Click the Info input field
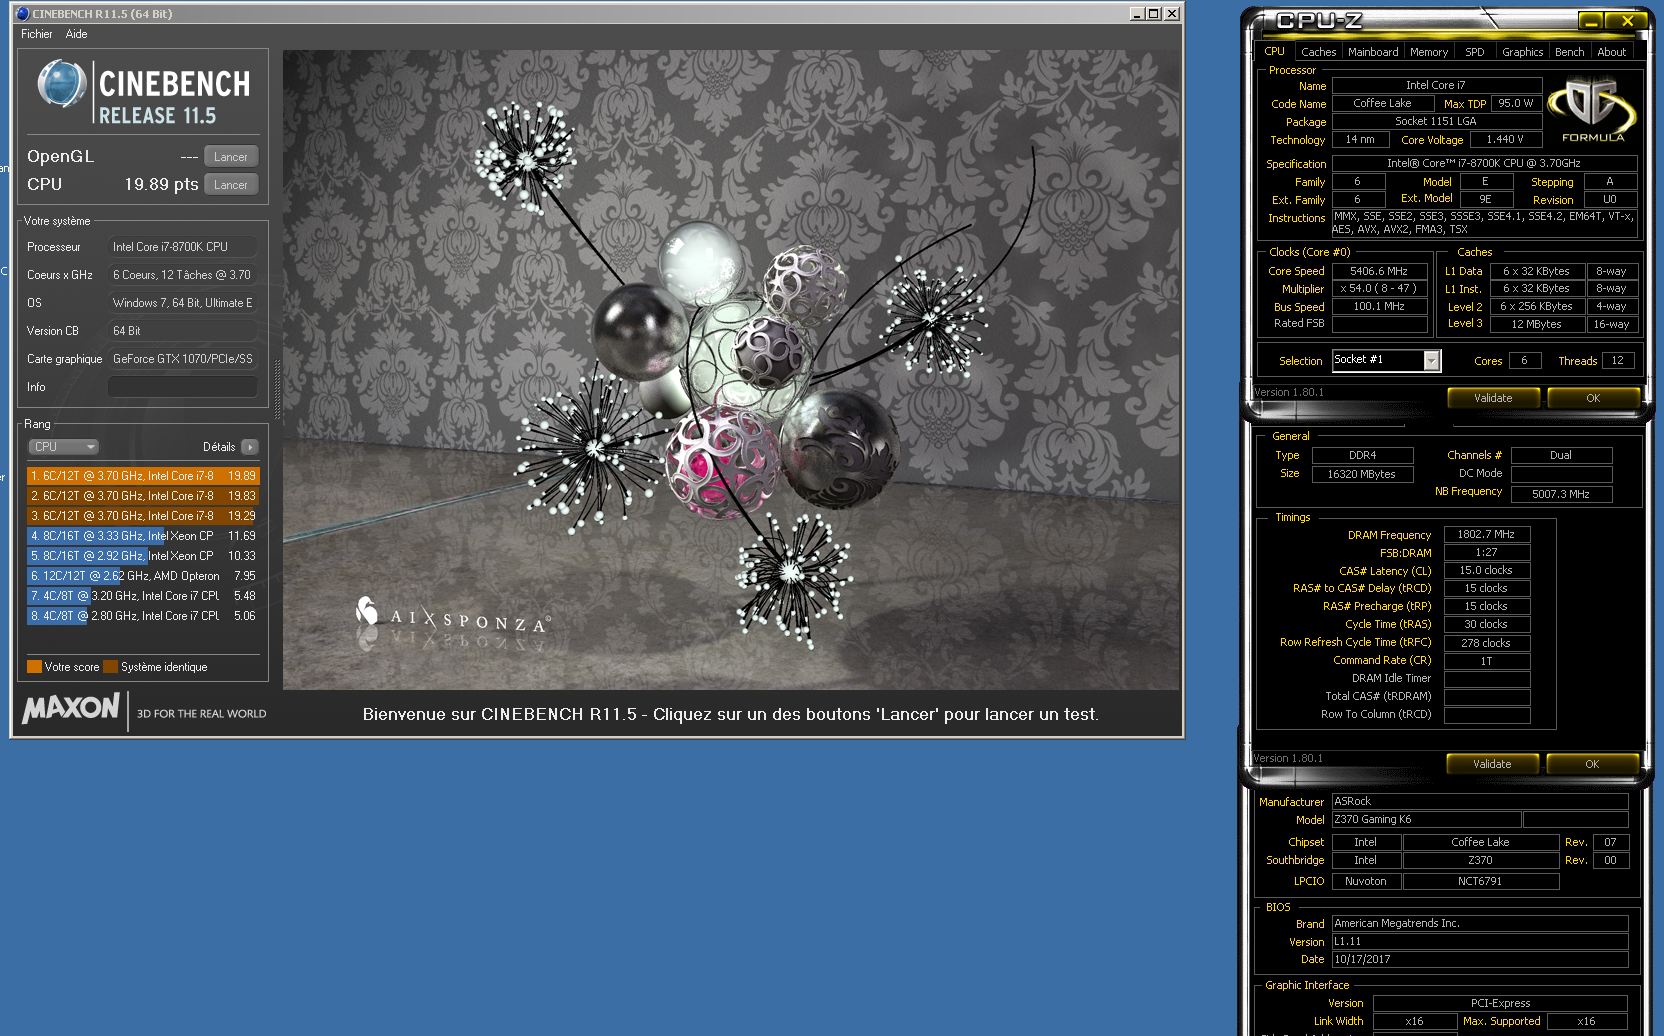 [x=183, y=387]
